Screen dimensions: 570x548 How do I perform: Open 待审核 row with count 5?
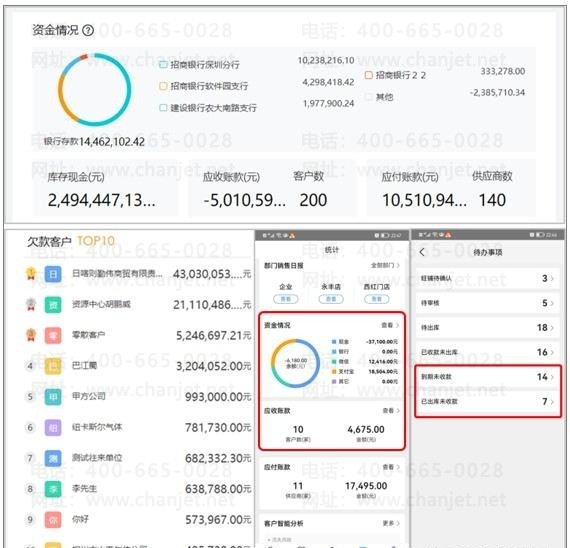click(x=487, y=303)
